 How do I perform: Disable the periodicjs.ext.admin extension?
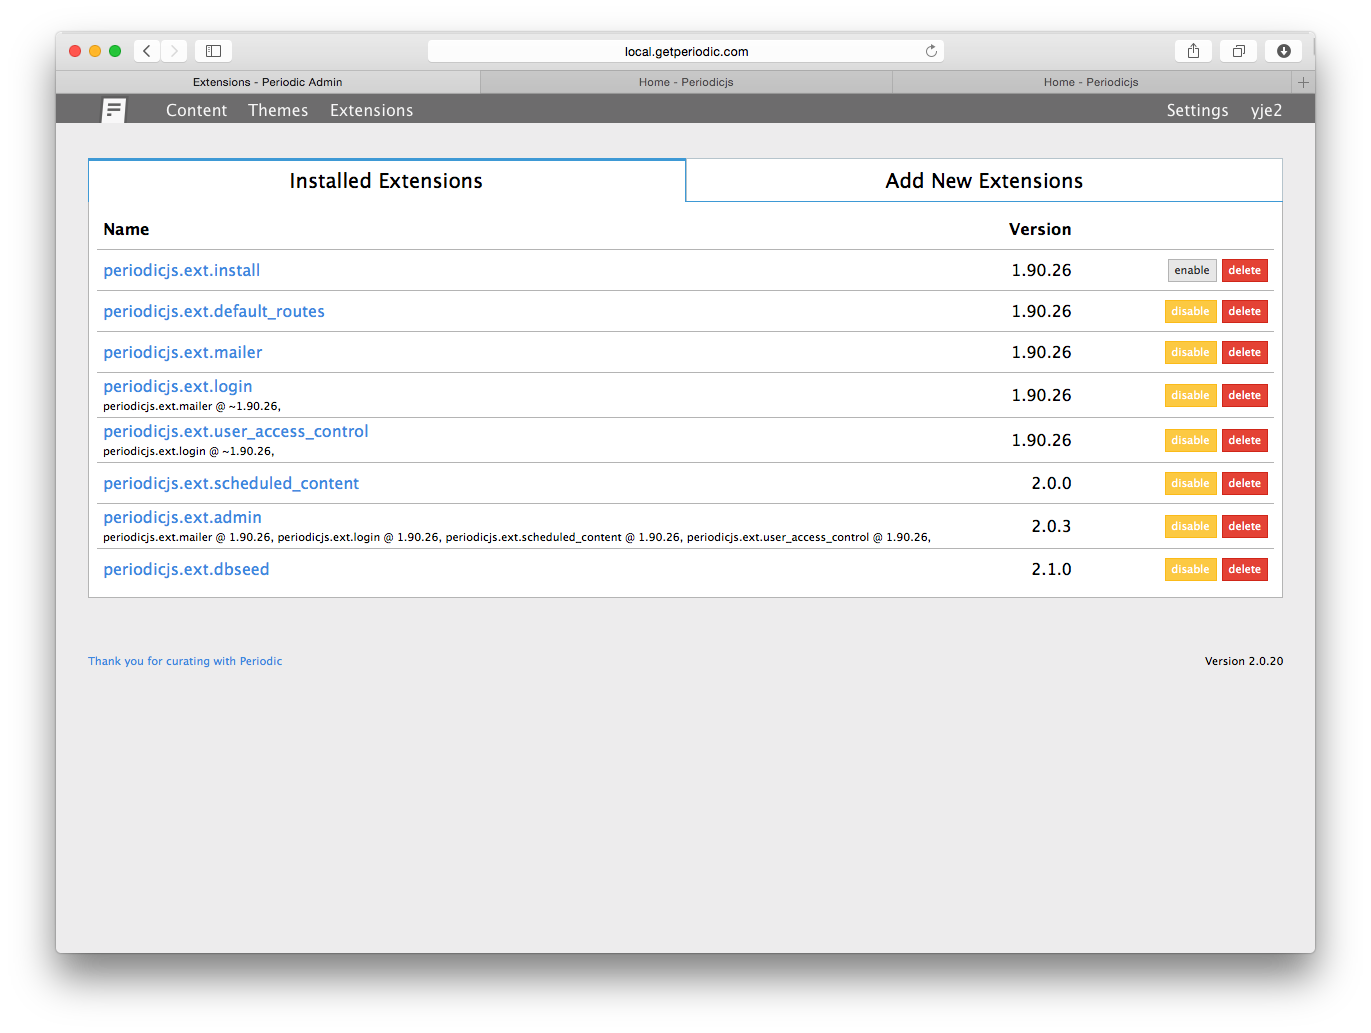click(1191, 526)
